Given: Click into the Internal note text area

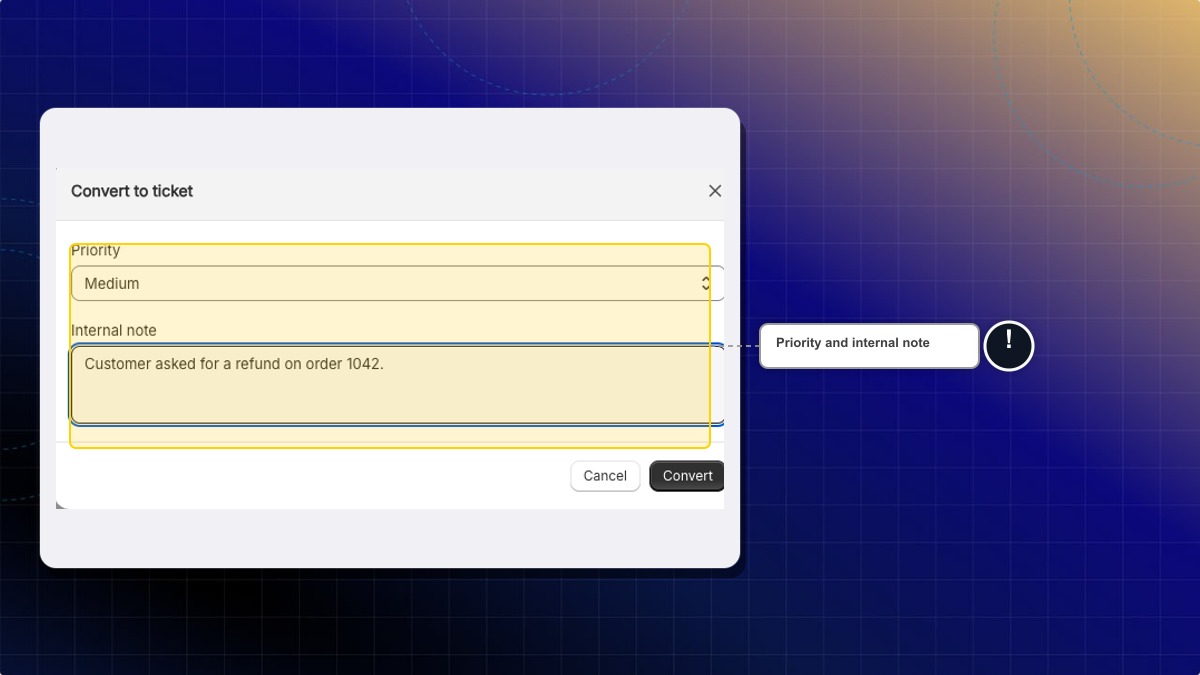Looking at the screenshot, I should 397,385.
